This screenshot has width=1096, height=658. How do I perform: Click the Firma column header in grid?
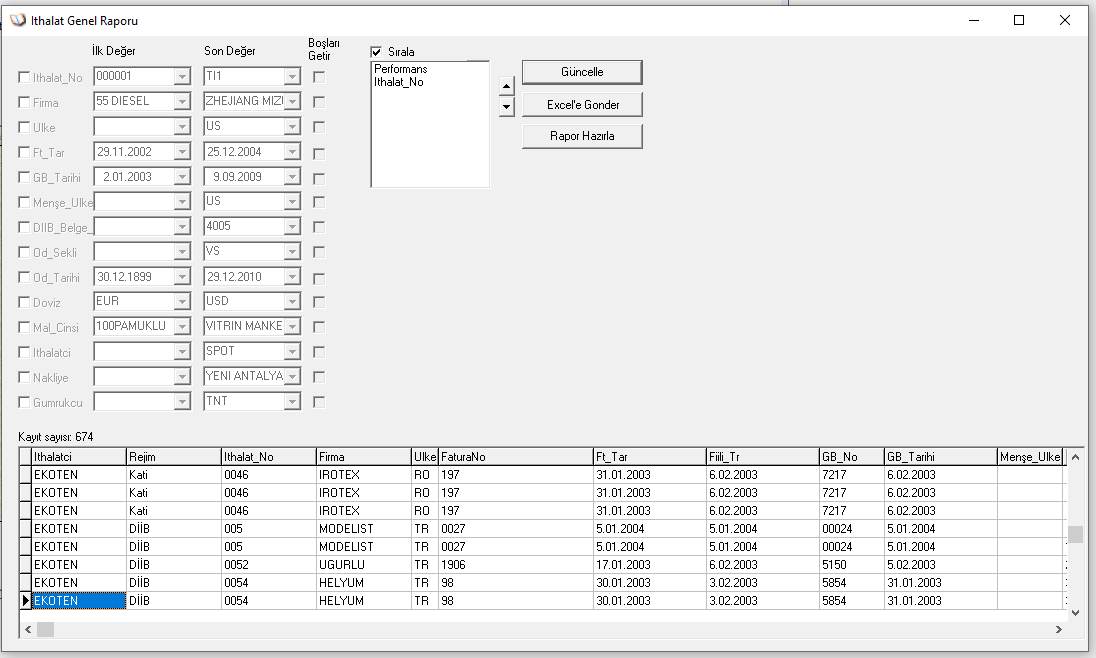click(x=363, y=457)
